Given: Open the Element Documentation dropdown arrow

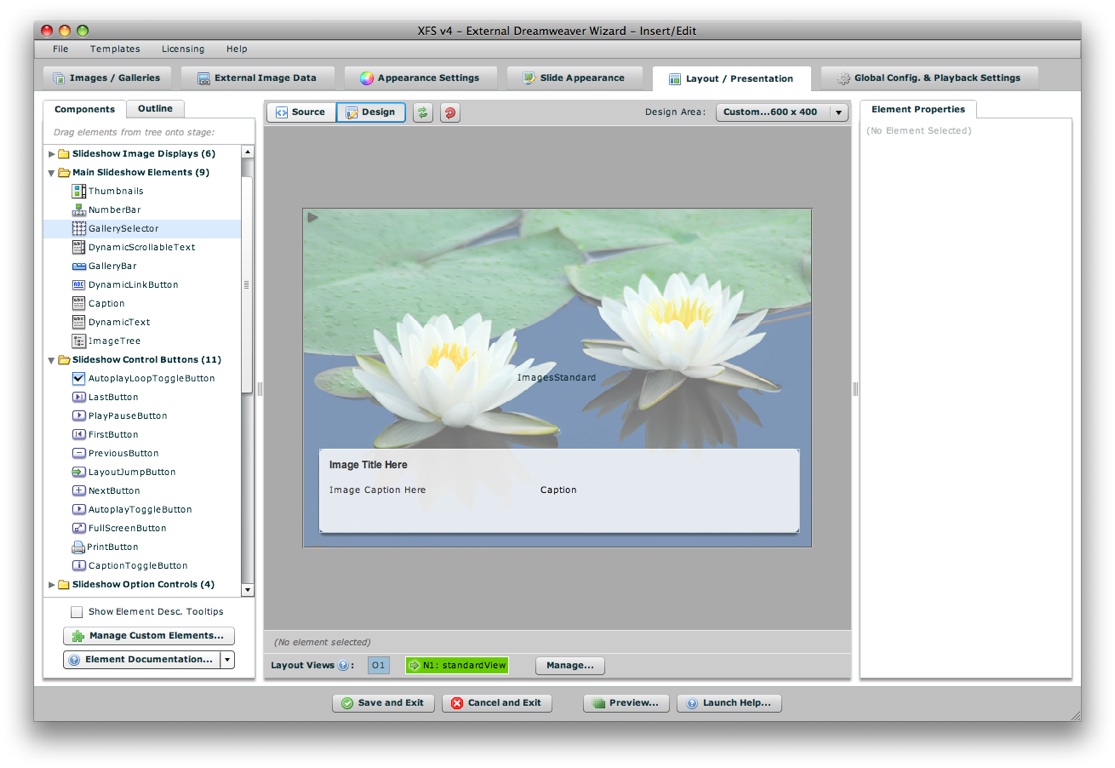Looking at the screenshot, I should [228, 660].
